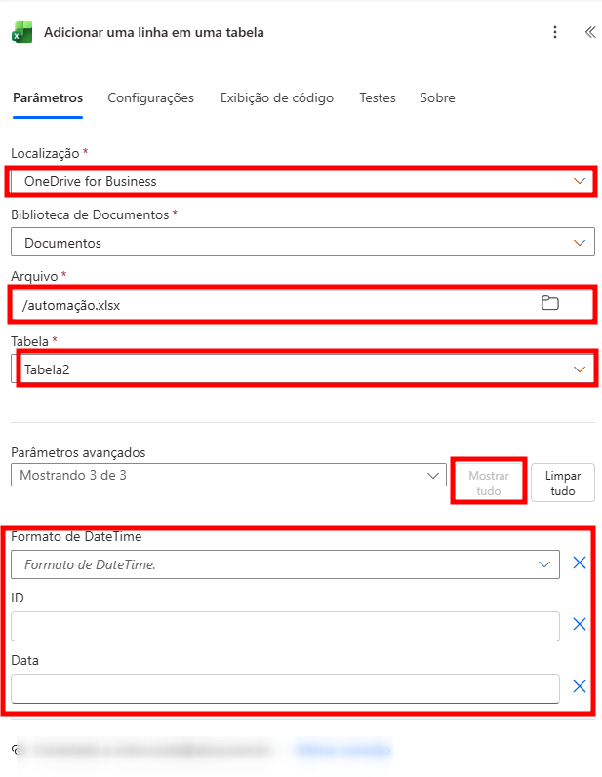
Task: Click the Mostrar tudo button
Action: (489, 483)
